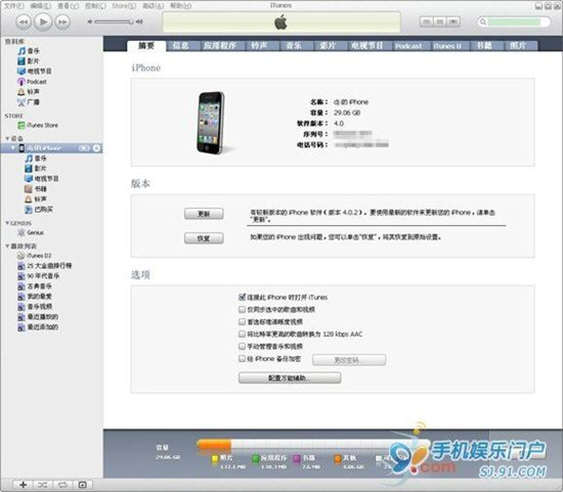563x492 pixels.
Task: Collapse the GENIUS section
Action: click(7, 223)
